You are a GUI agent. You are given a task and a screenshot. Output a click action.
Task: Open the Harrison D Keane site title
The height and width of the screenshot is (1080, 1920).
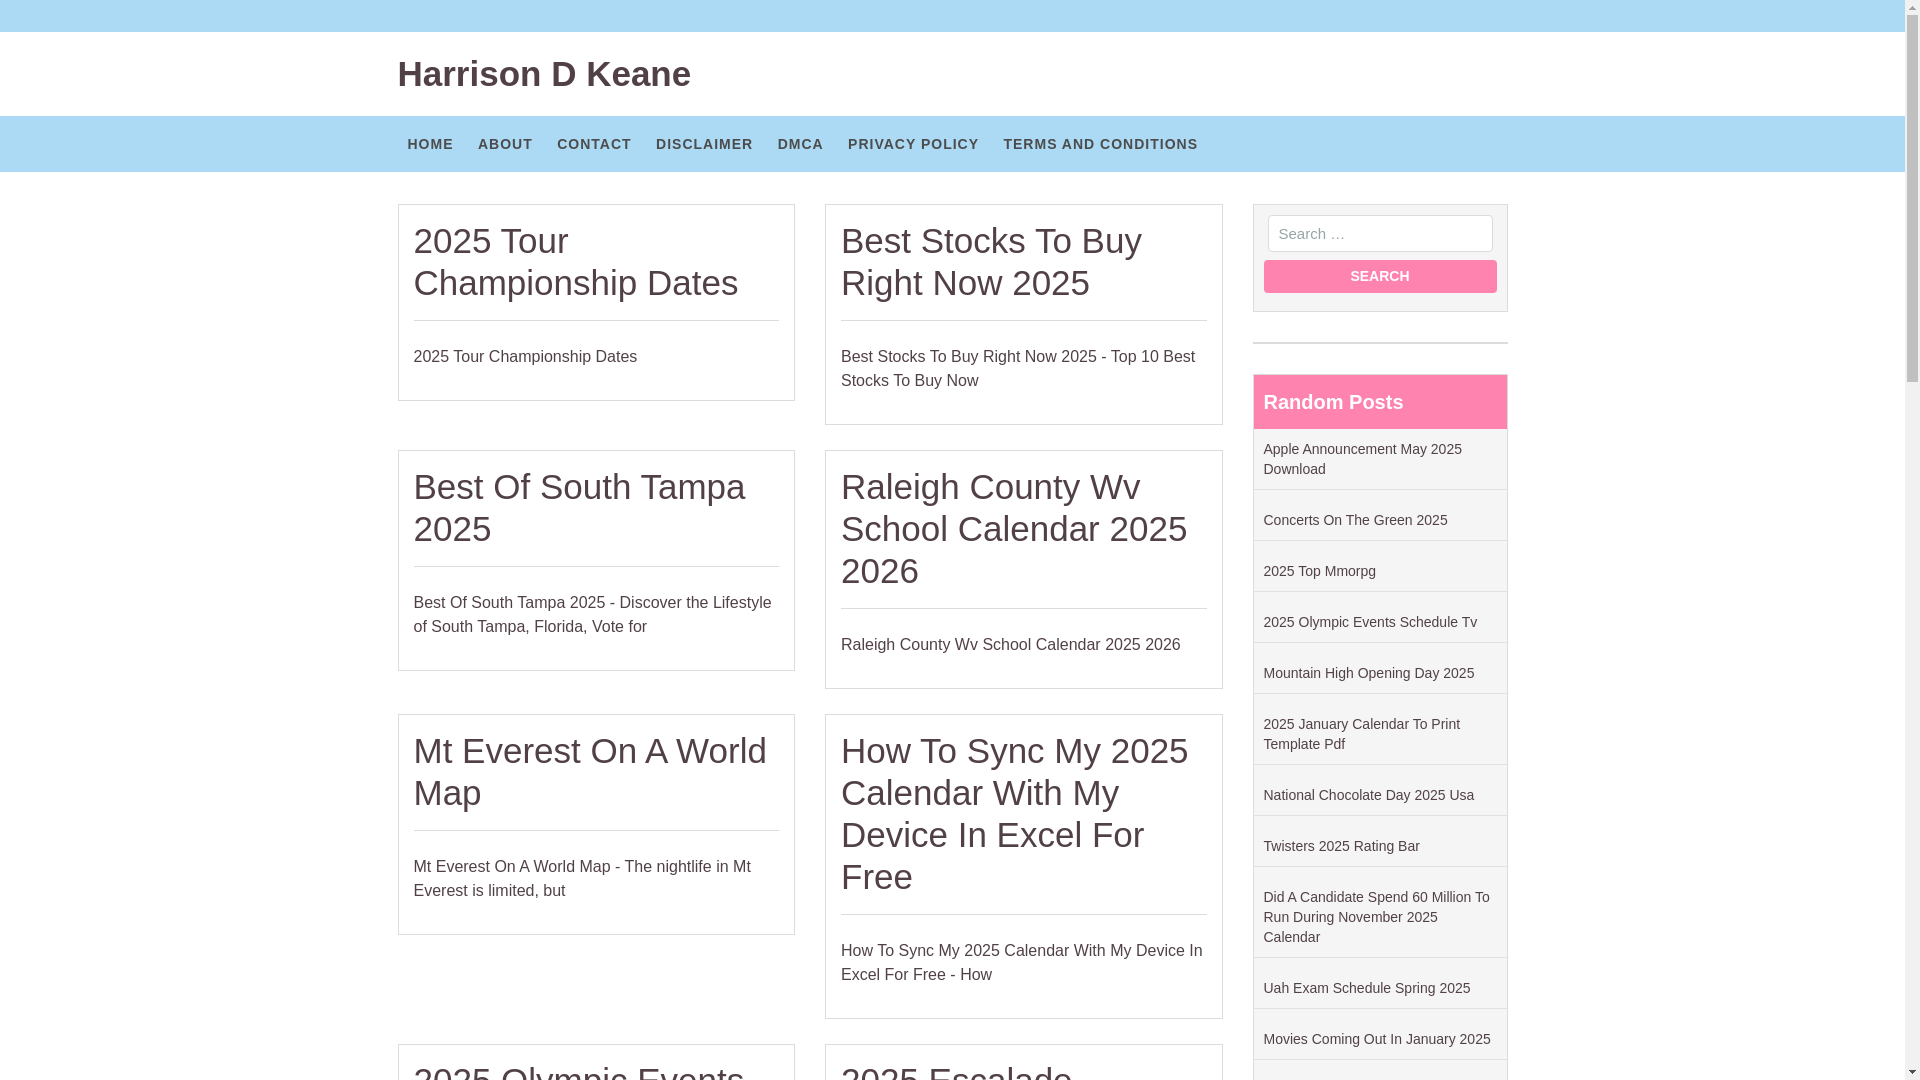544,74
